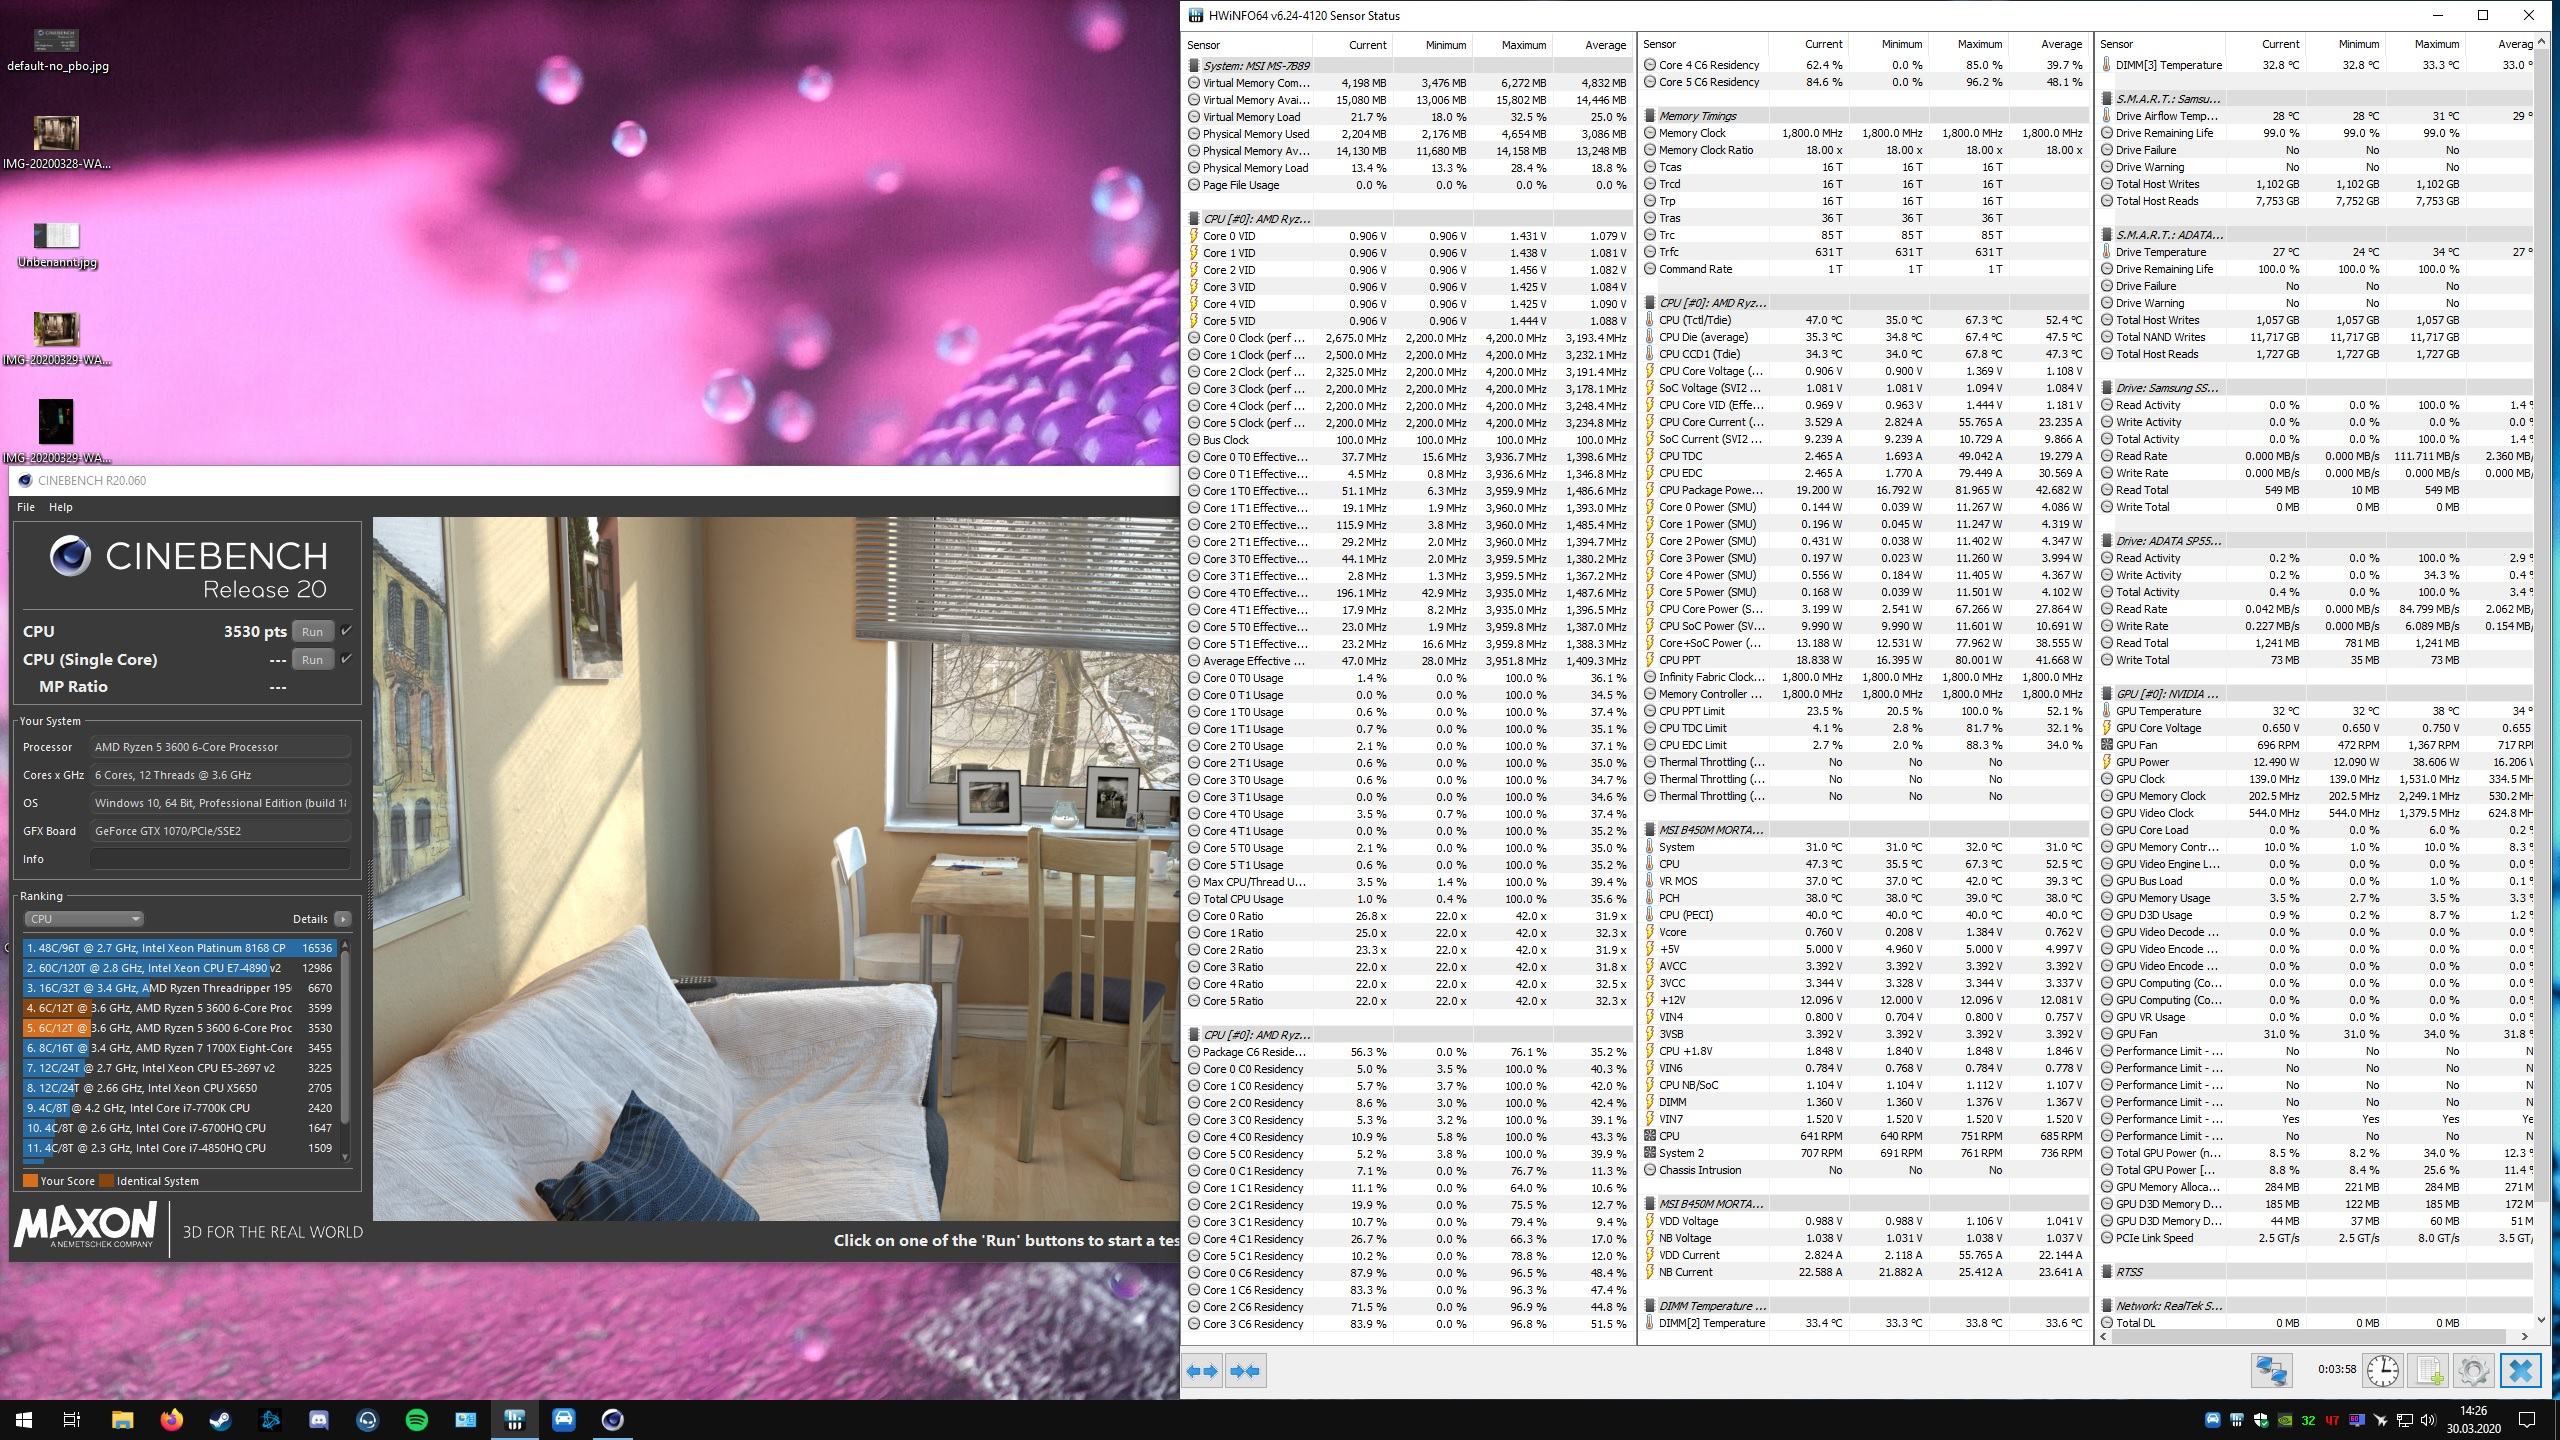Select IMG-20200328-WA desktop image

[x=57, y=142]
